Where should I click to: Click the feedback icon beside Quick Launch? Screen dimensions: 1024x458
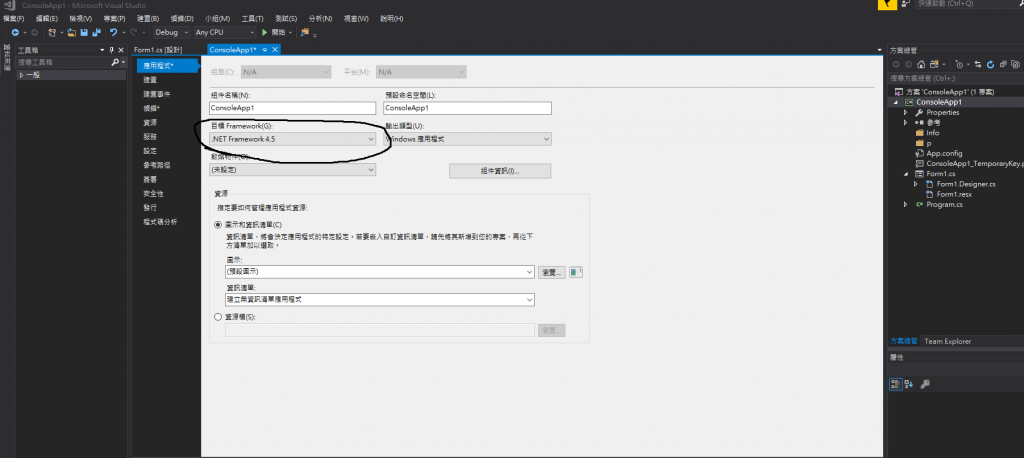coord(906,4)
